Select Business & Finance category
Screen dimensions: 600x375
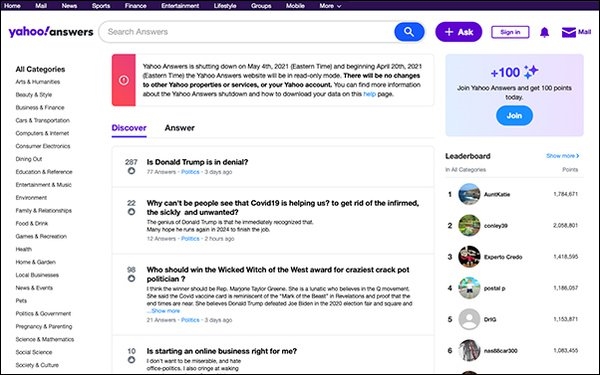pyautogui.click(x=40, y=108)
